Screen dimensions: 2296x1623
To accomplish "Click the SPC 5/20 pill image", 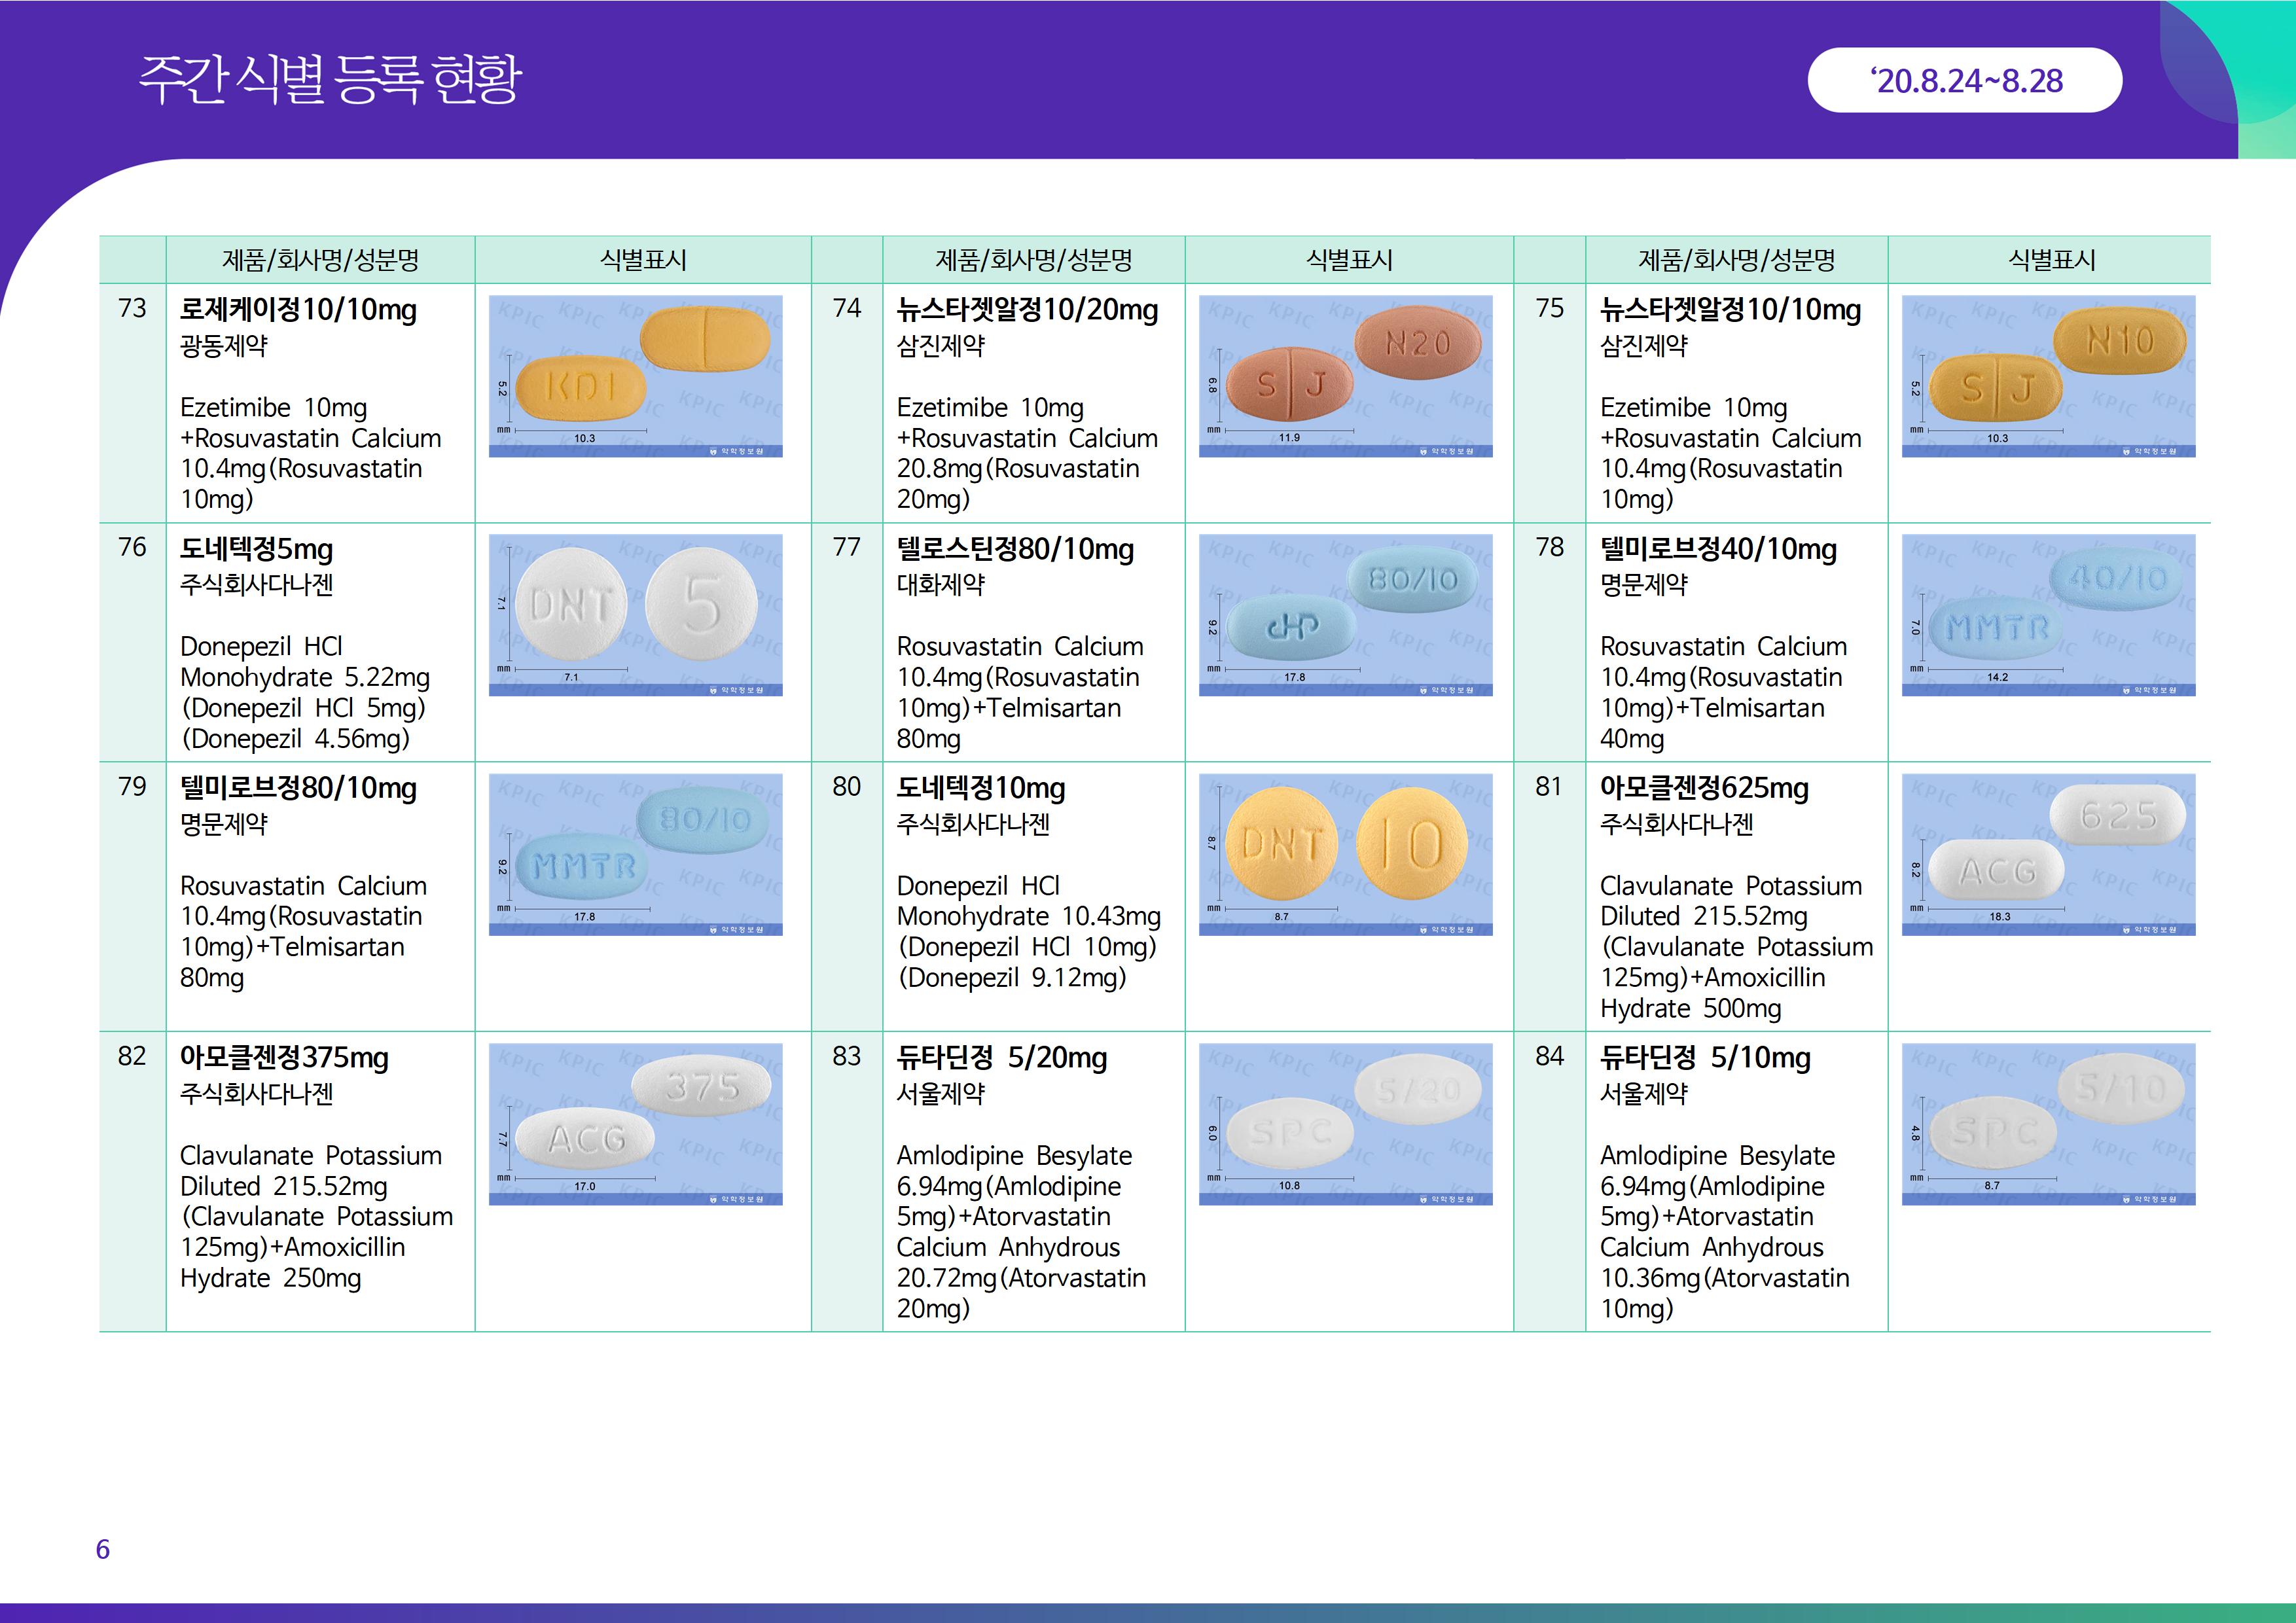I will pyautogui.click(x=1345, y=1124).
